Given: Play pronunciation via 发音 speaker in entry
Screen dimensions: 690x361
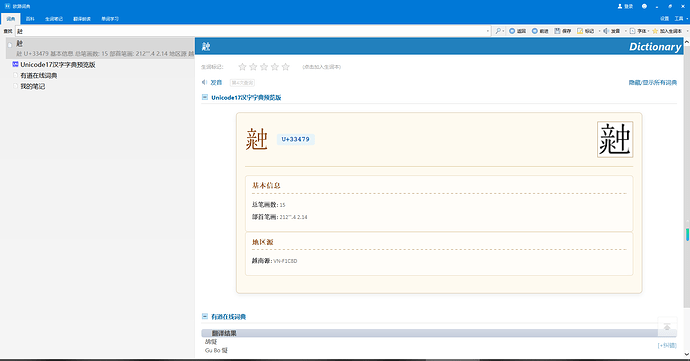Looking at the screenshot, I should pyautogui.click(x=204, y=82).
